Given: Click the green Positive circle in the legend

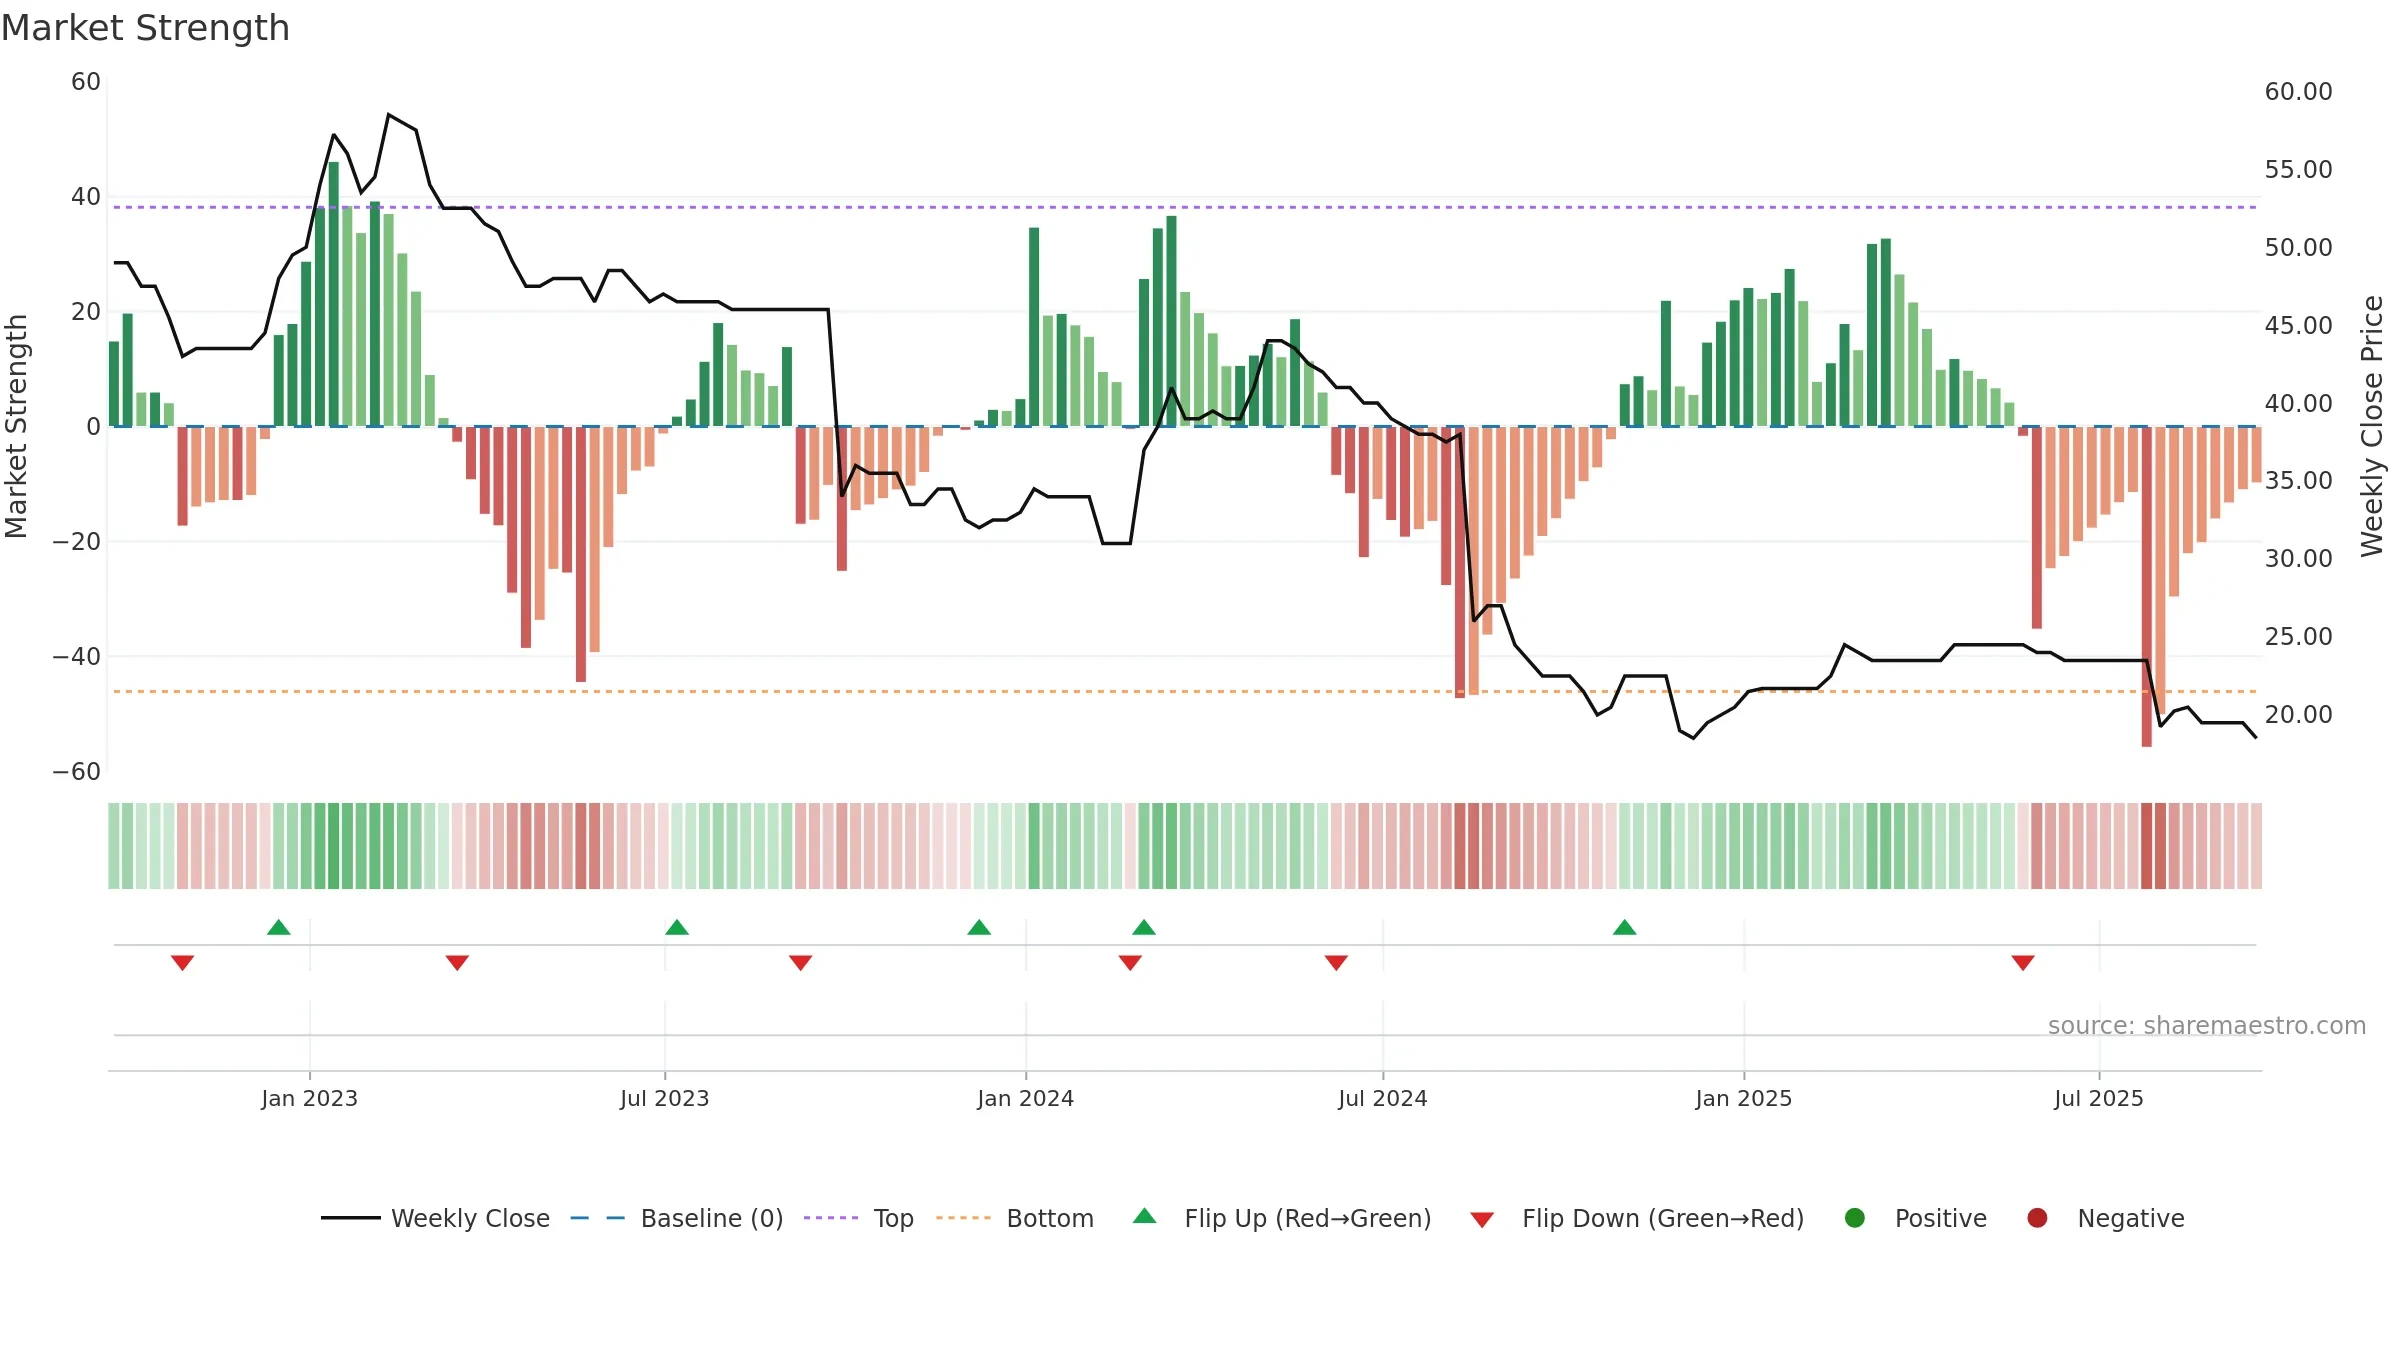Looking at the screenshot, I should (x=1855, y=1218).
